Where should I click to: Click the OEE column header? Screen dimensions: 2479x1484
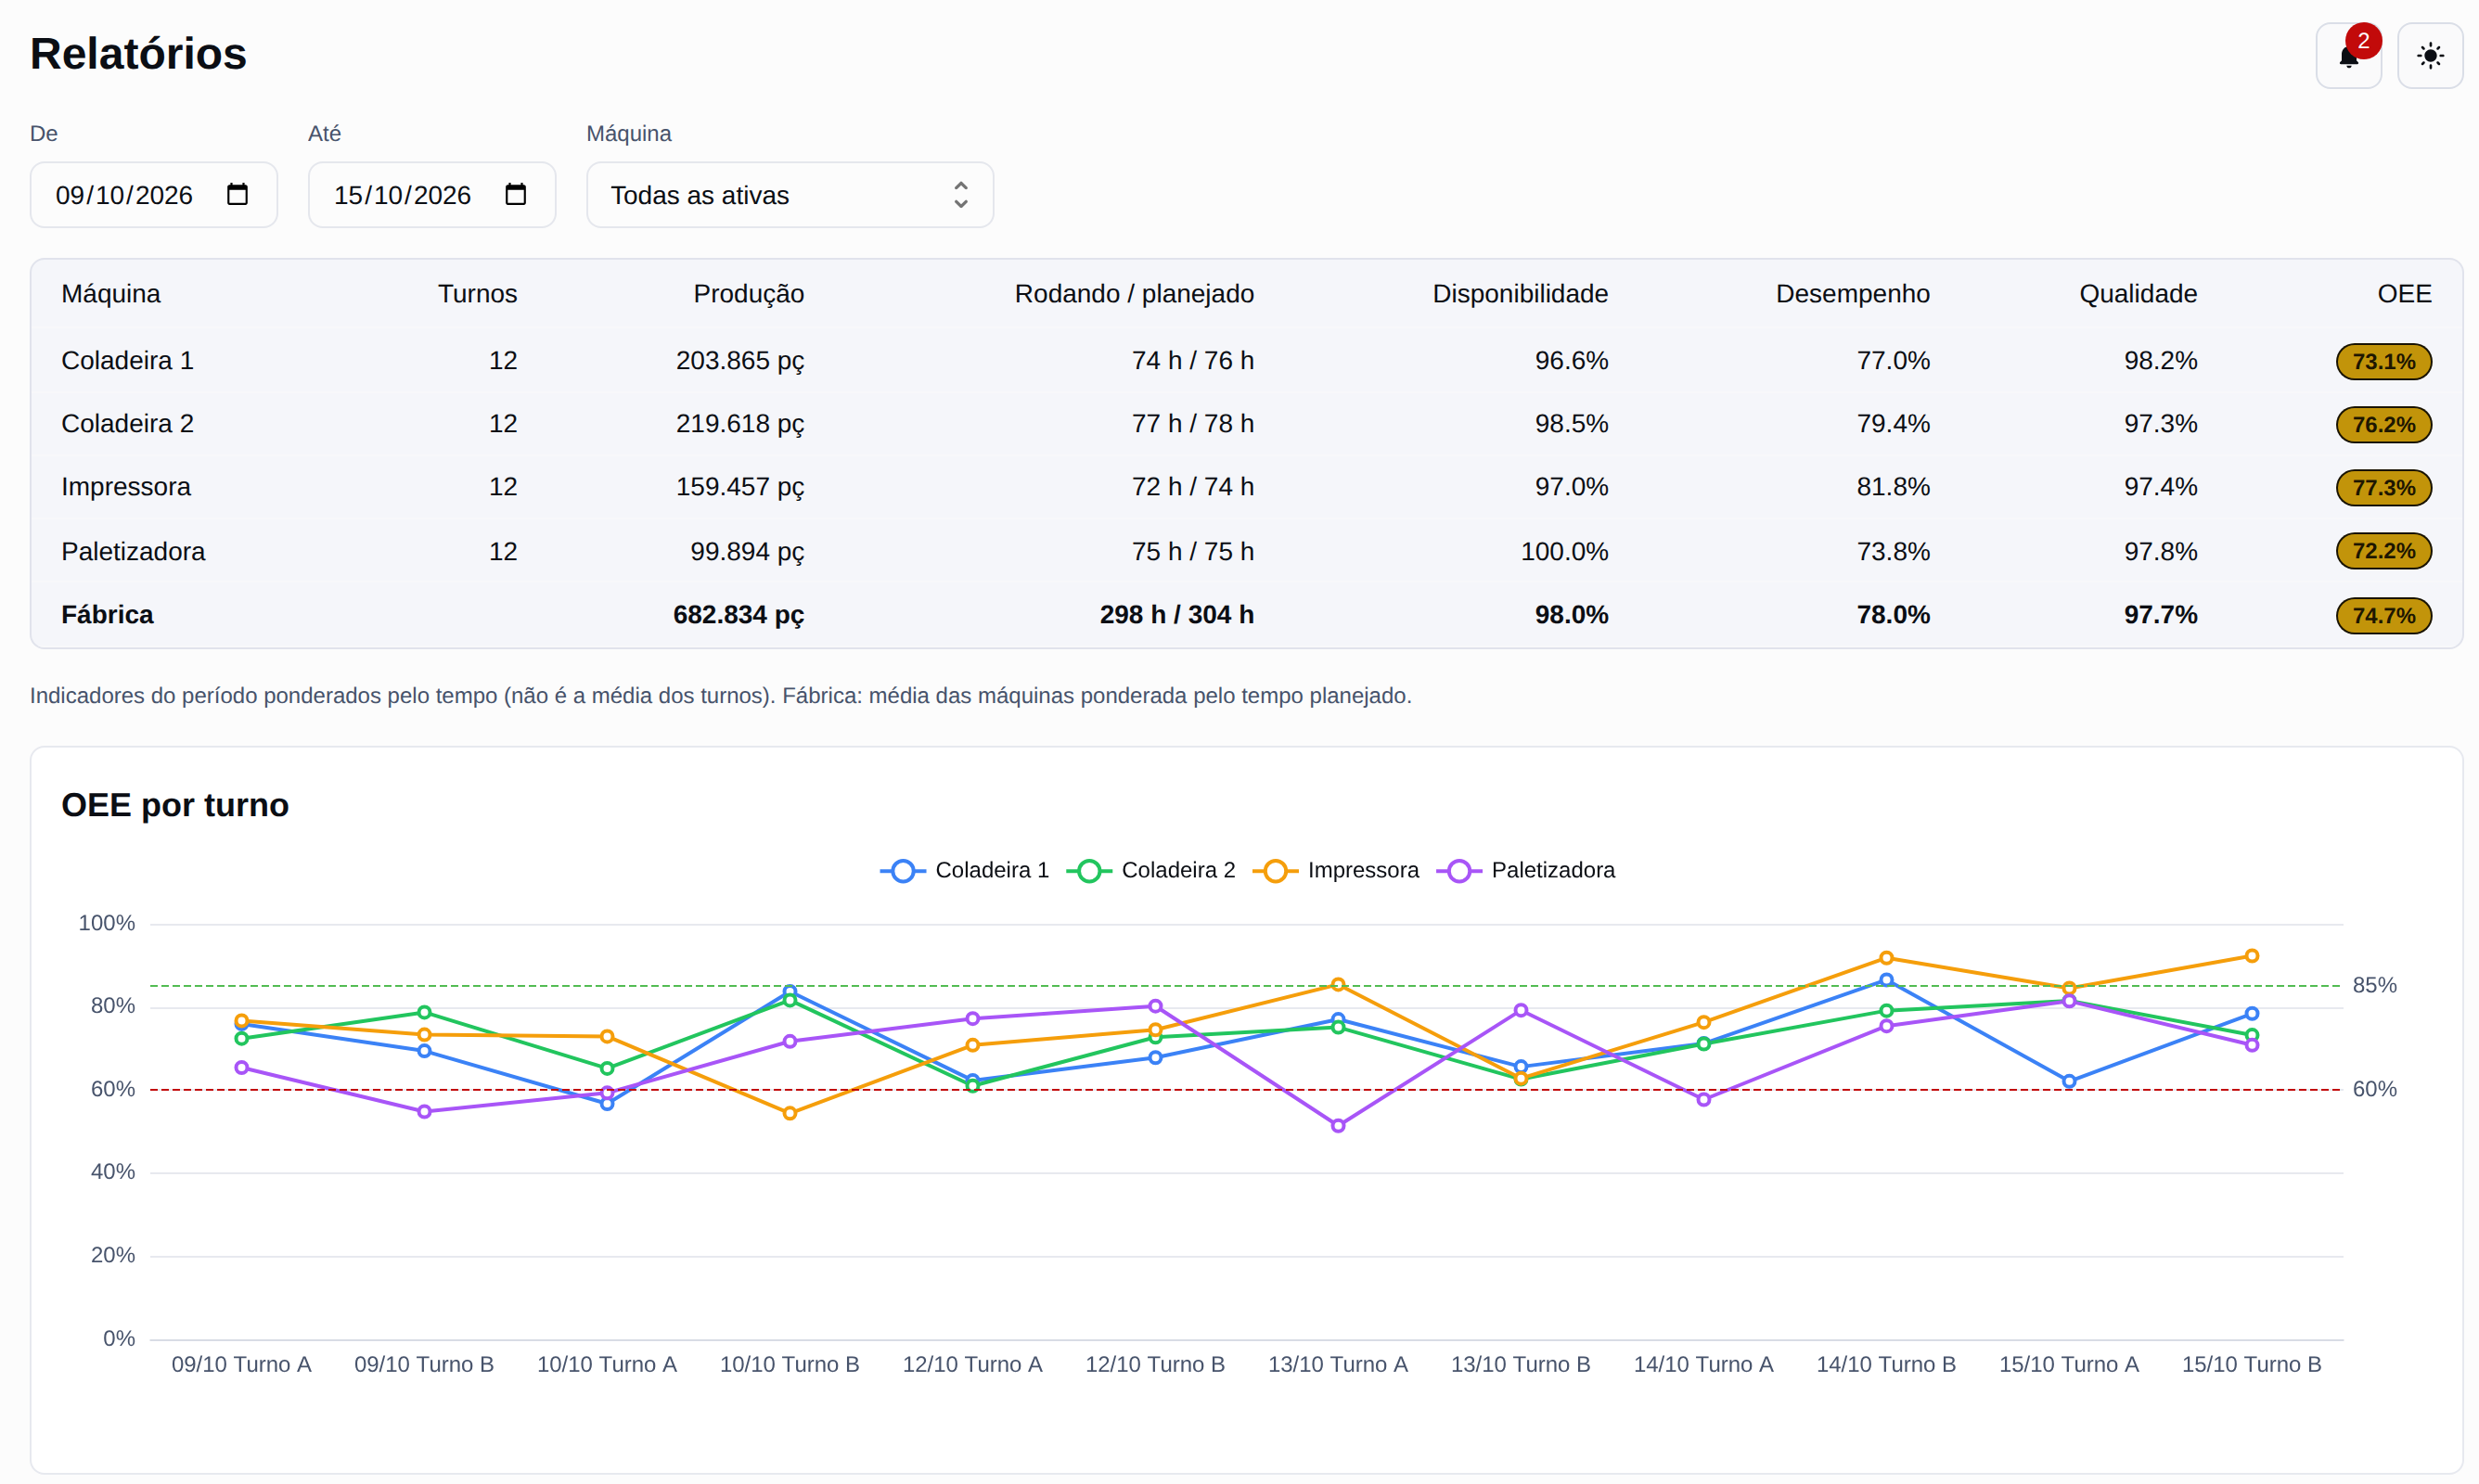[2404, 293]
